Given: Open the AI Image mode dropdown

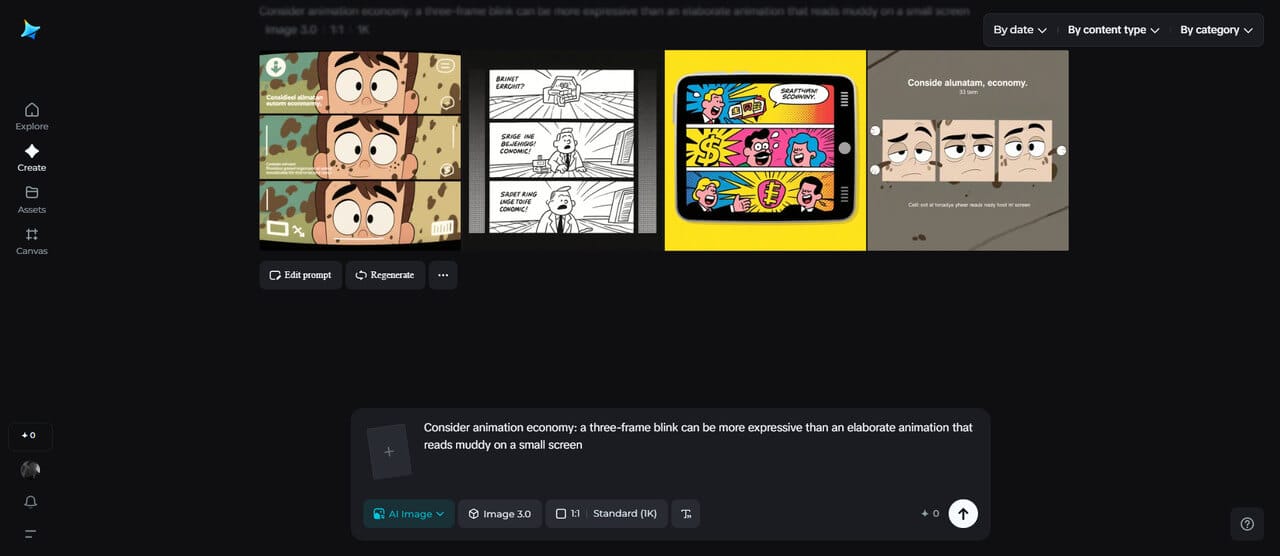Looking at the screenshot, I should pos(408,514).
